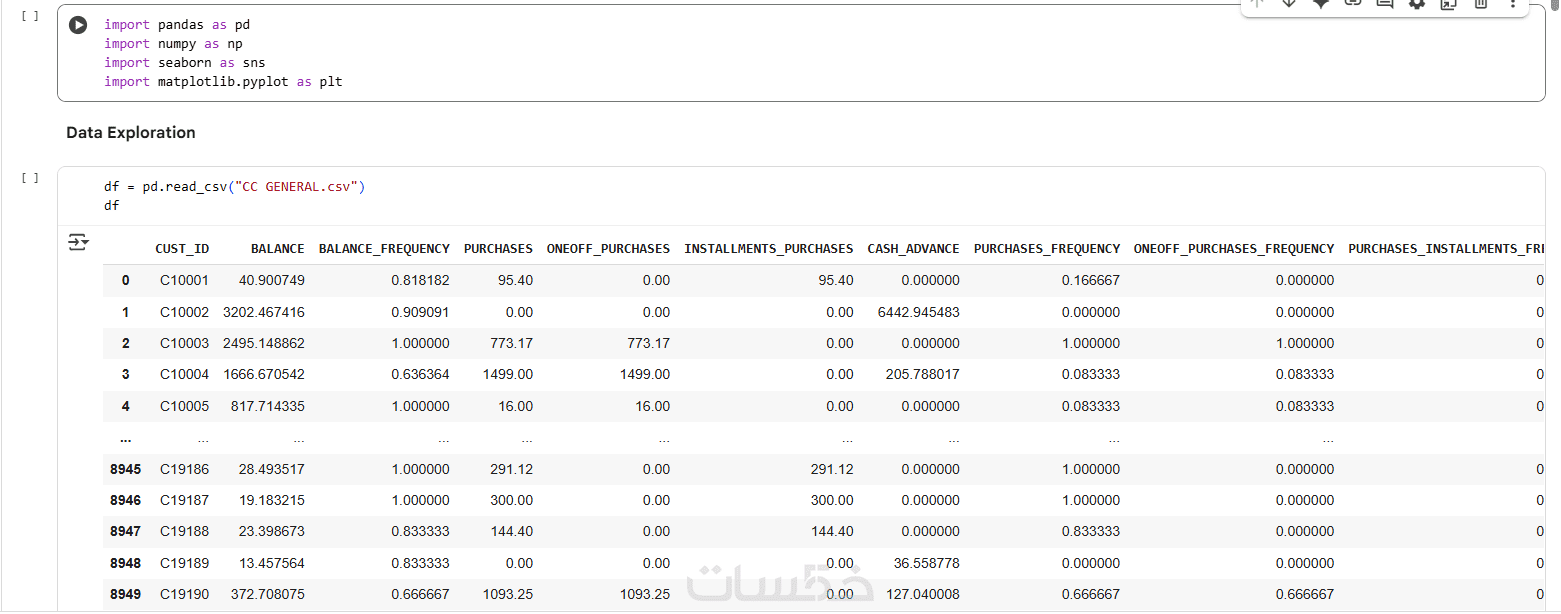1561x614 pixels.
Task: Click execution brackets of the read_csv cell
Action: (x=30, y=178)
